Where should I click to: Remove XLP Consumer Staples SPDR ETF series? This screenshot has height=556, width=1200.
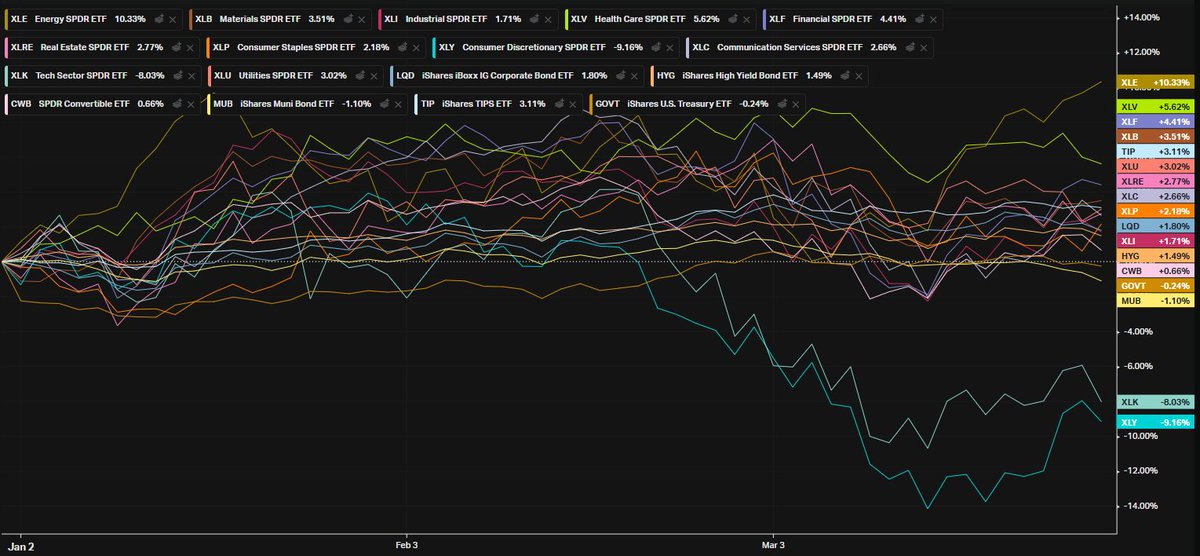[x=416, y=47]
